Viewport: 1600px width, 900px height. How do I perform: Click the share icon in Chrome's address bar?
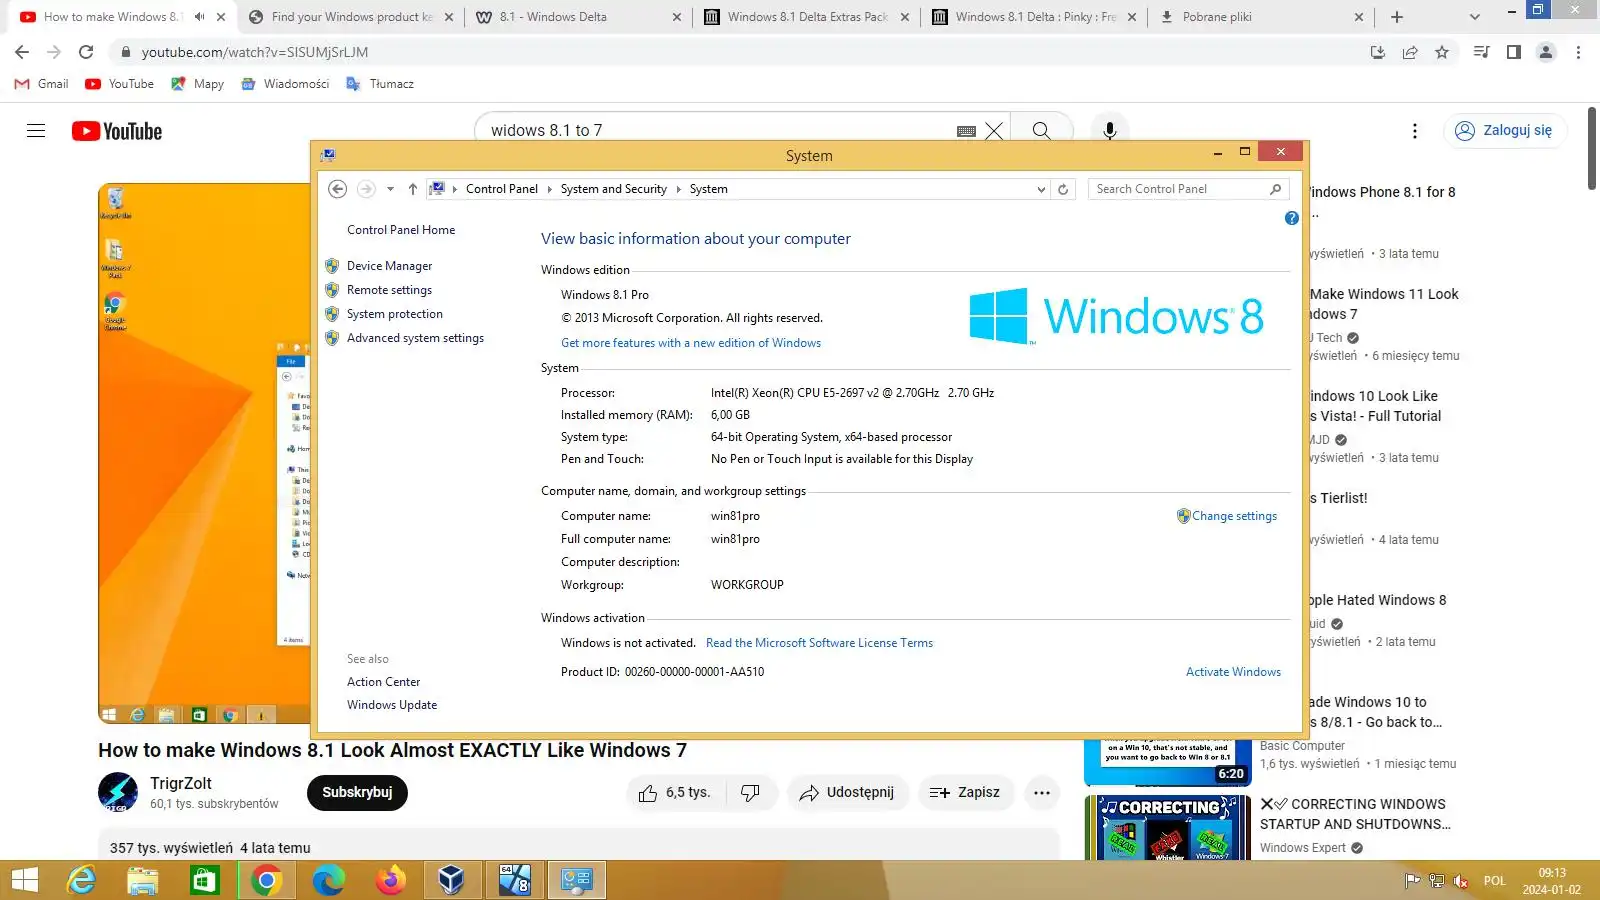pyautogui.click(x=1410, y=52)
